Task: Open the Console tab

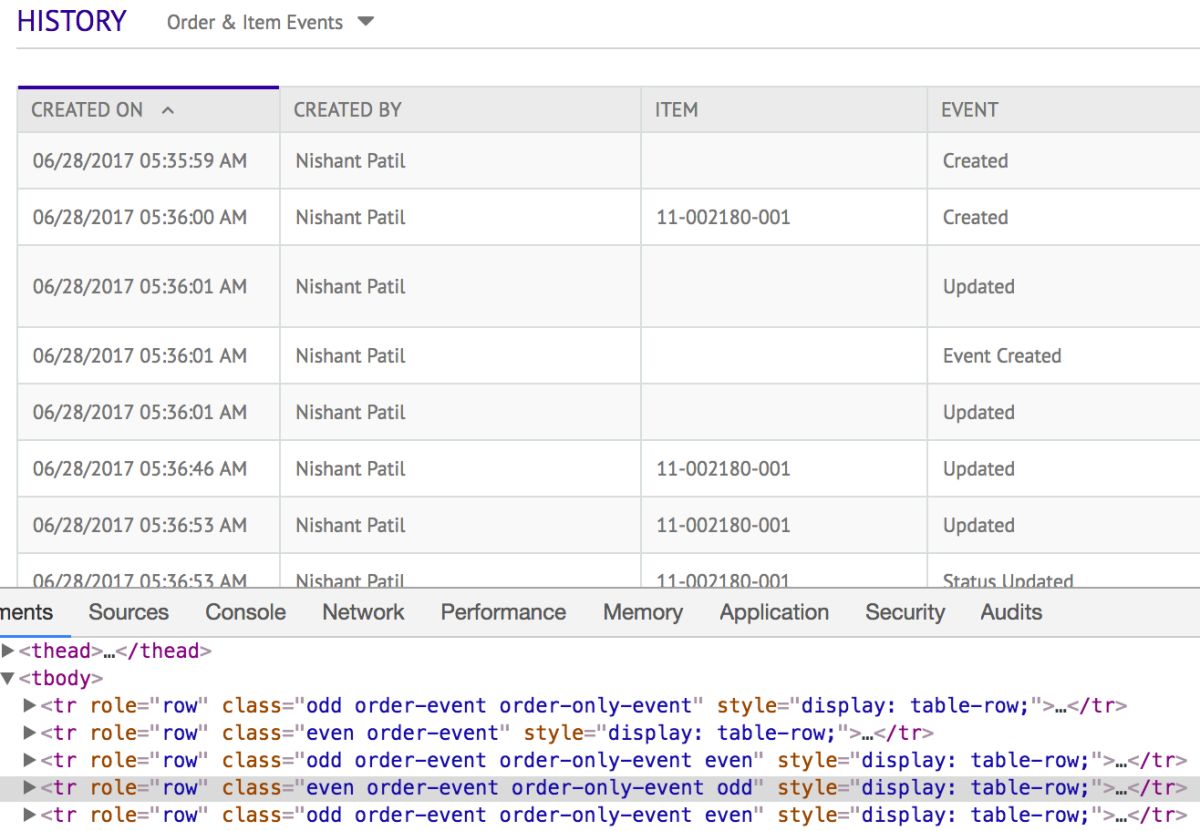Action: tap(245, 612)
